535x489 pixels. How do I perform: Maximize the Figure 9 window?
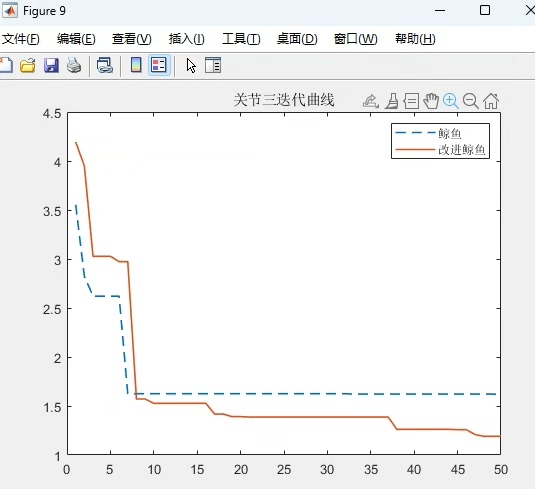click(x=485, y=11)
